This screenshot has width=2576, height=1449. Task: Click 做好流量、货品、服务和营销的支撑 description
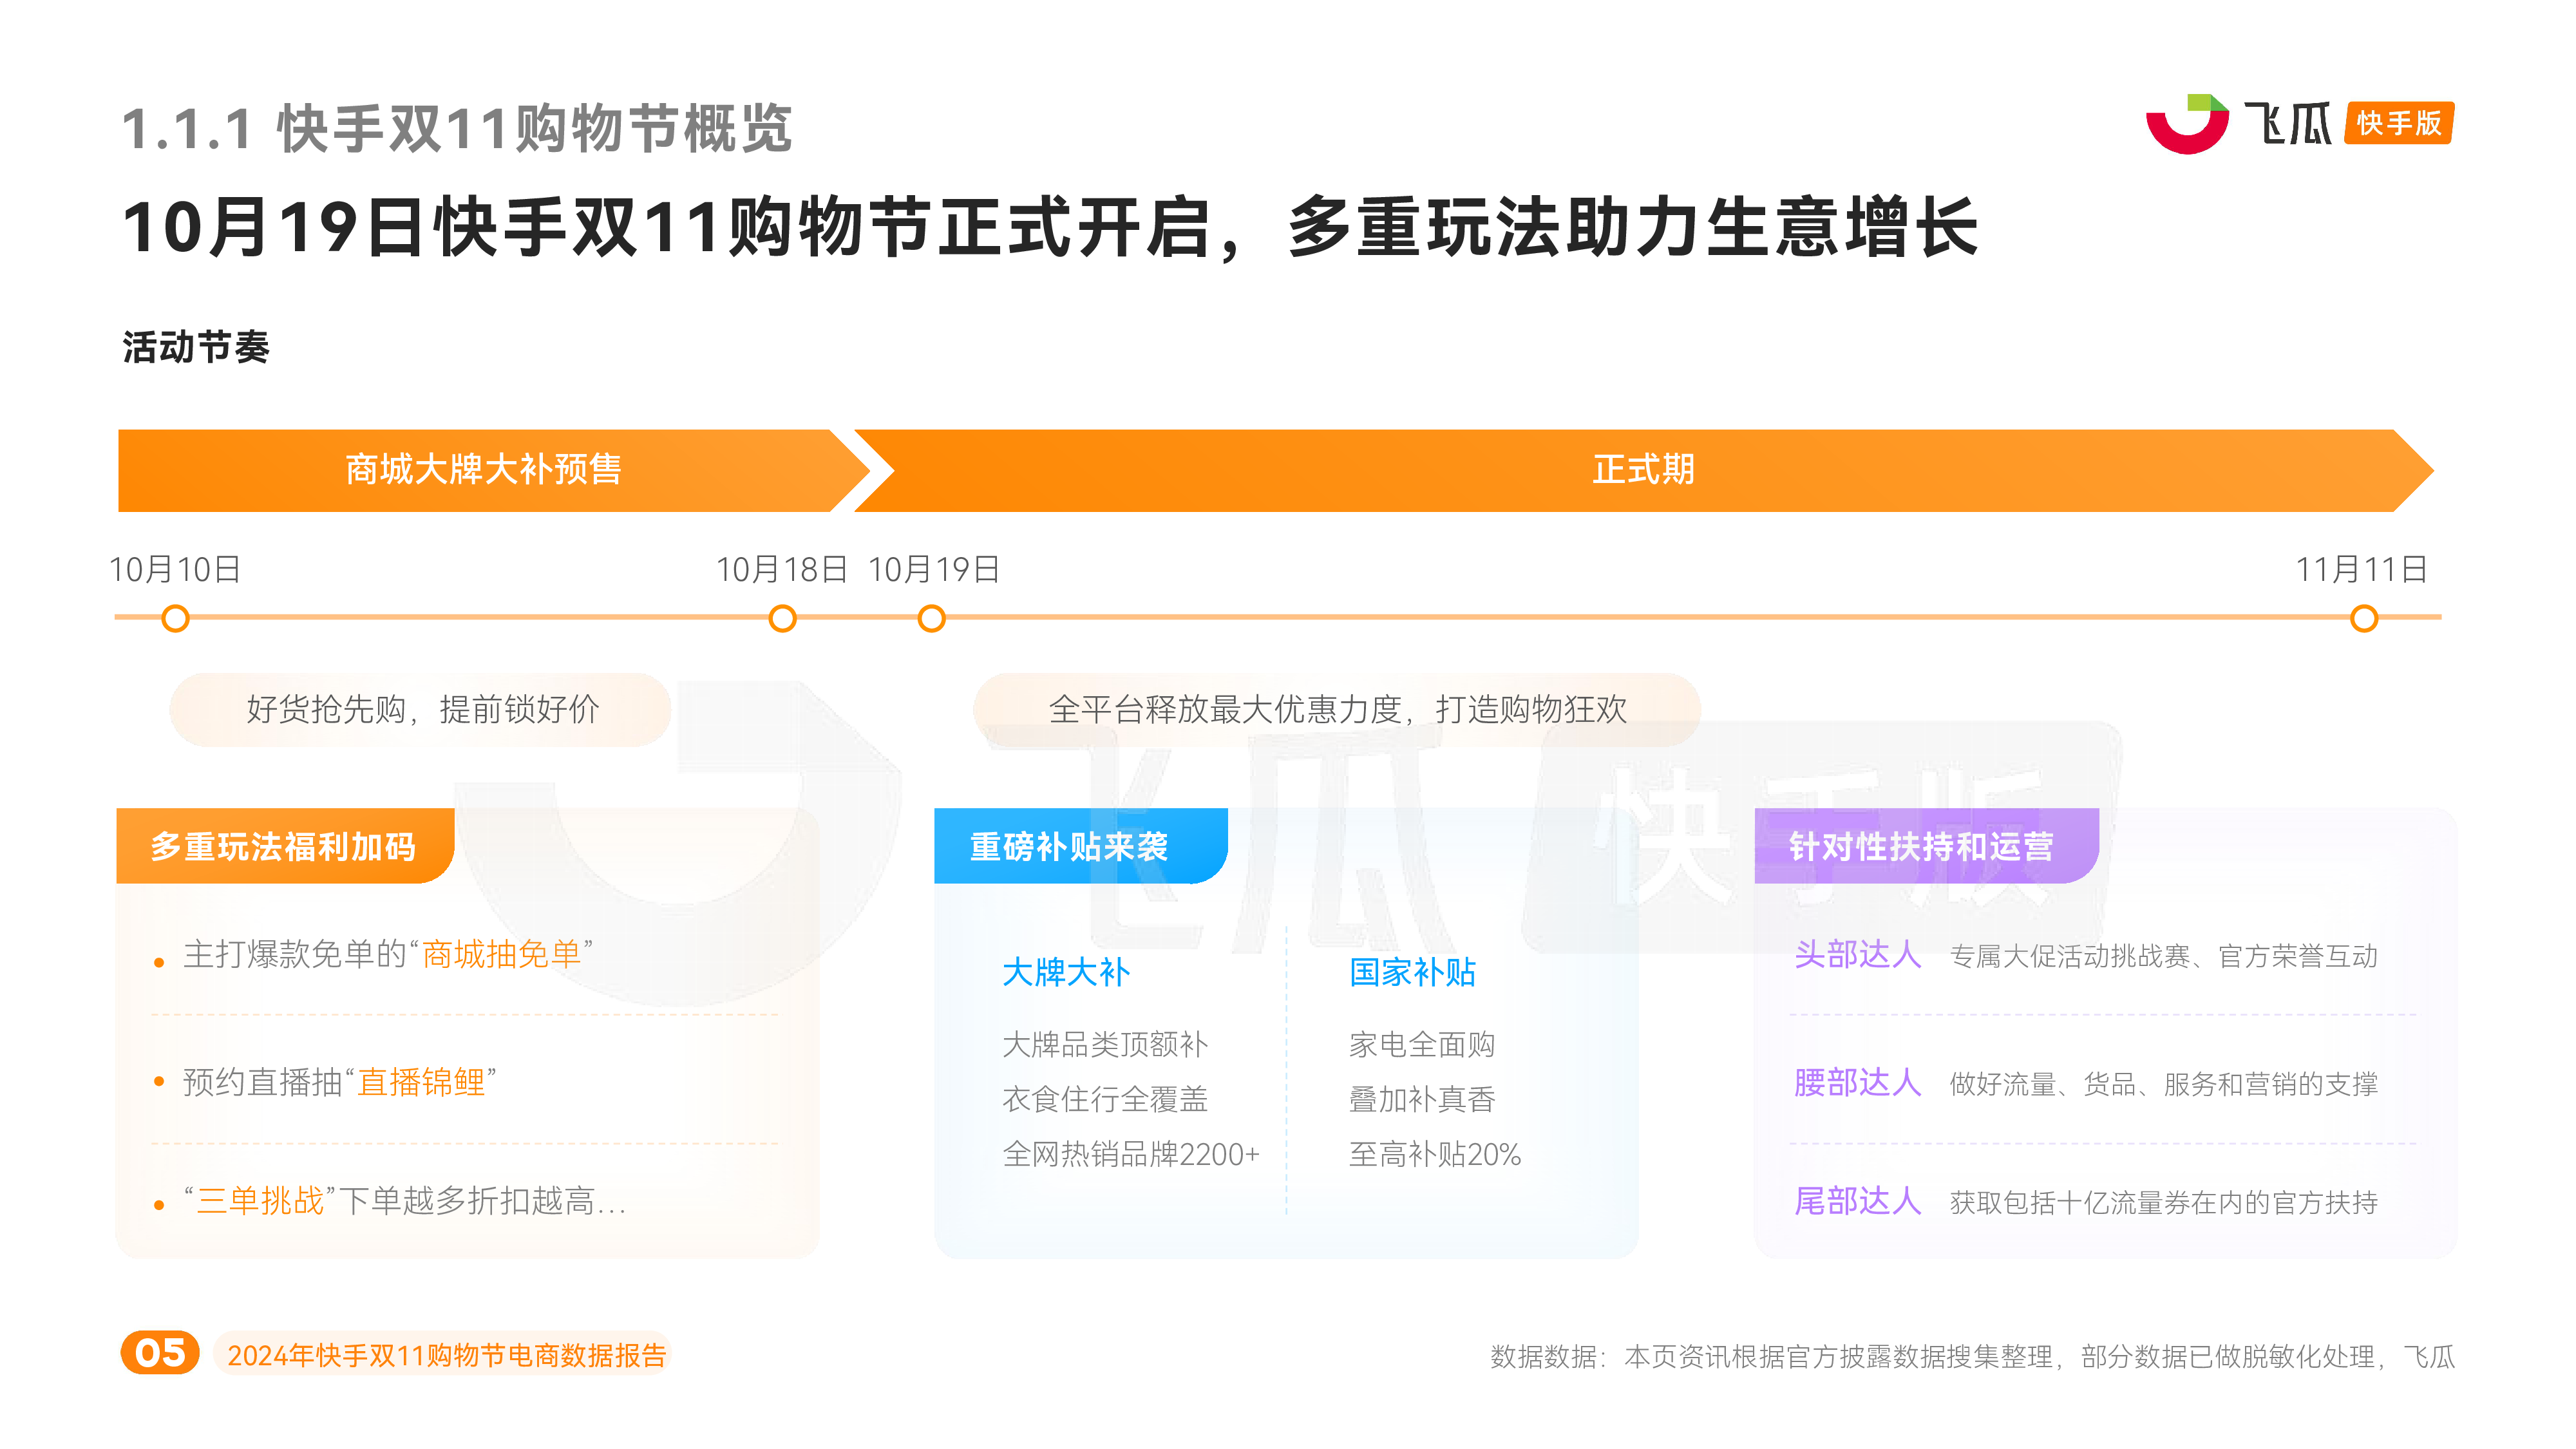[x=2164, y=1085]
